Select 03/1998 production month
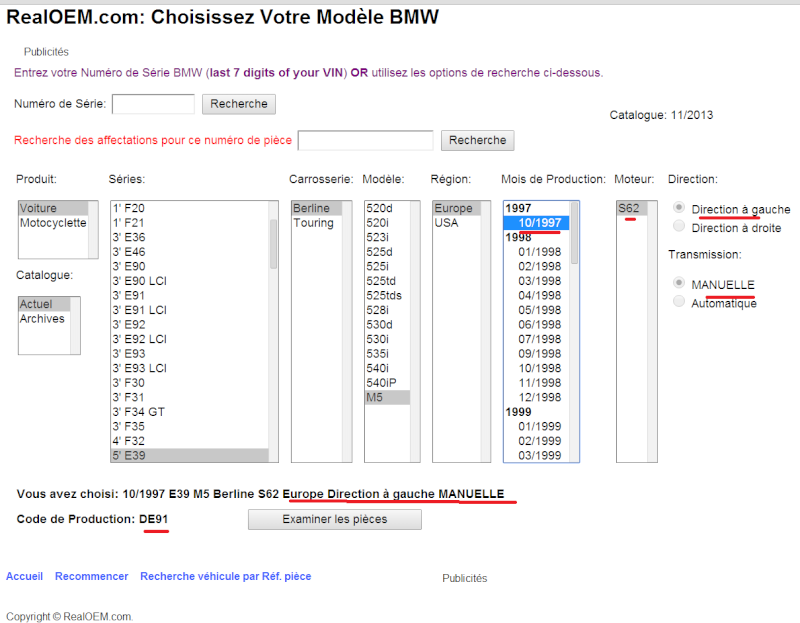Image resolution: width=800 pixels, height=623 pixels. [x=537, y=281]
